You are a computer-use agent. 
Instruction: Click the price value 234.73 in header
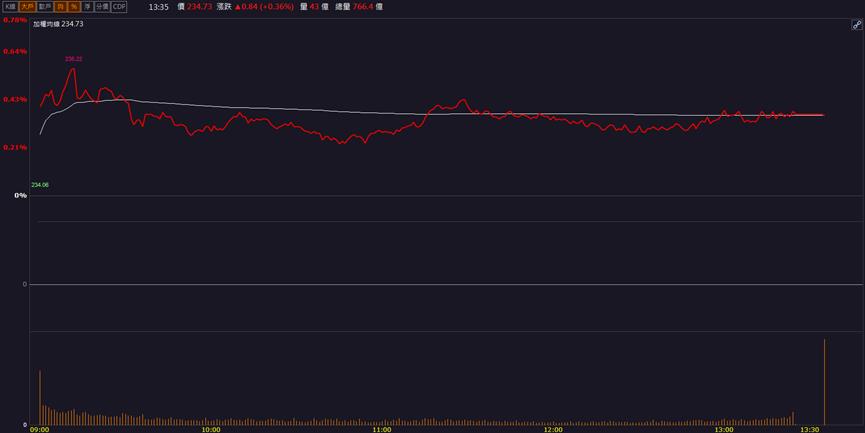click(x=199, y=7)
